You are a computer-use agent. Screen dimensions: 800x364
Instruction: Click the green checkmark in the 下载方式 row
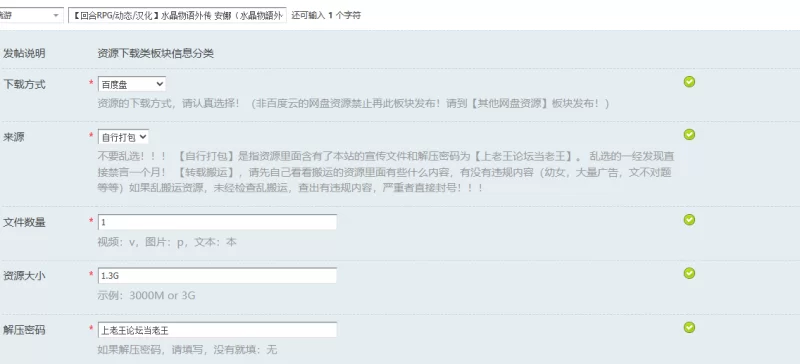click(689, 82)
